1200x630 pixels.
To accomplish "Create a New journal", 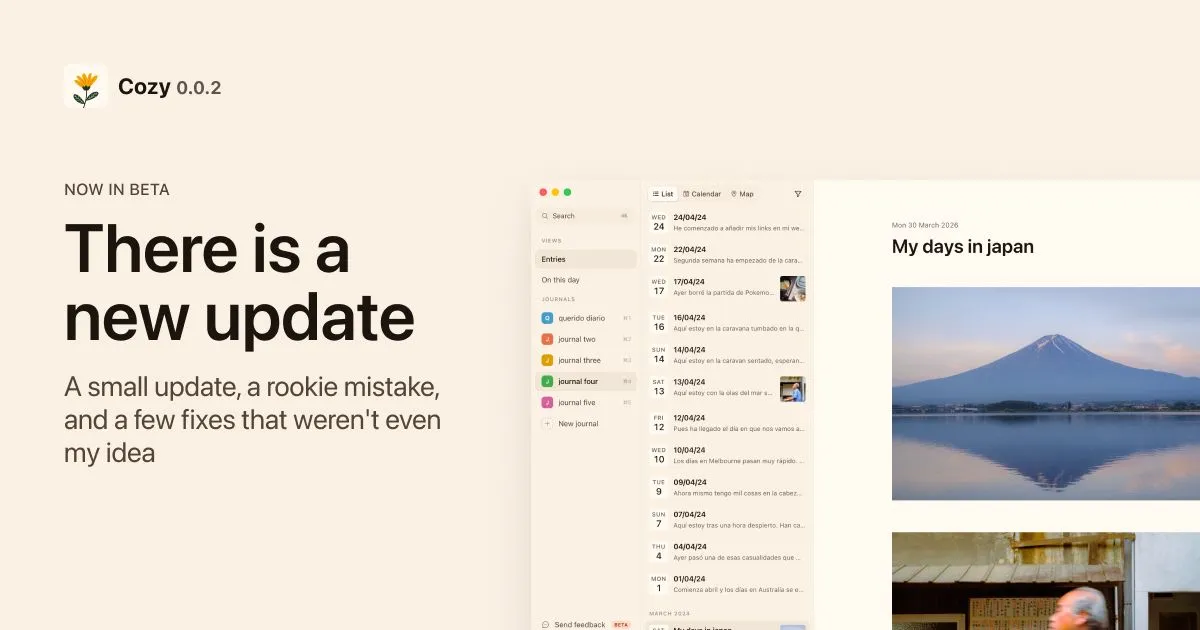I will point(585,424).
